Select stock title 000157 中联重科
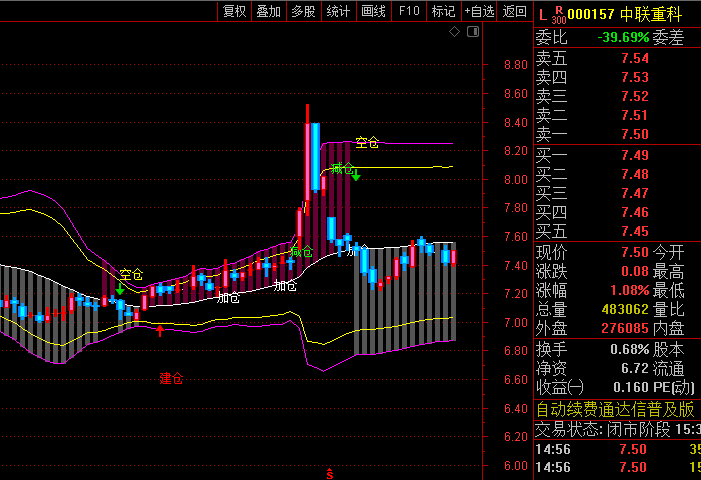The width and height of the screenshot is (701, 480). (x=625, y=15)
